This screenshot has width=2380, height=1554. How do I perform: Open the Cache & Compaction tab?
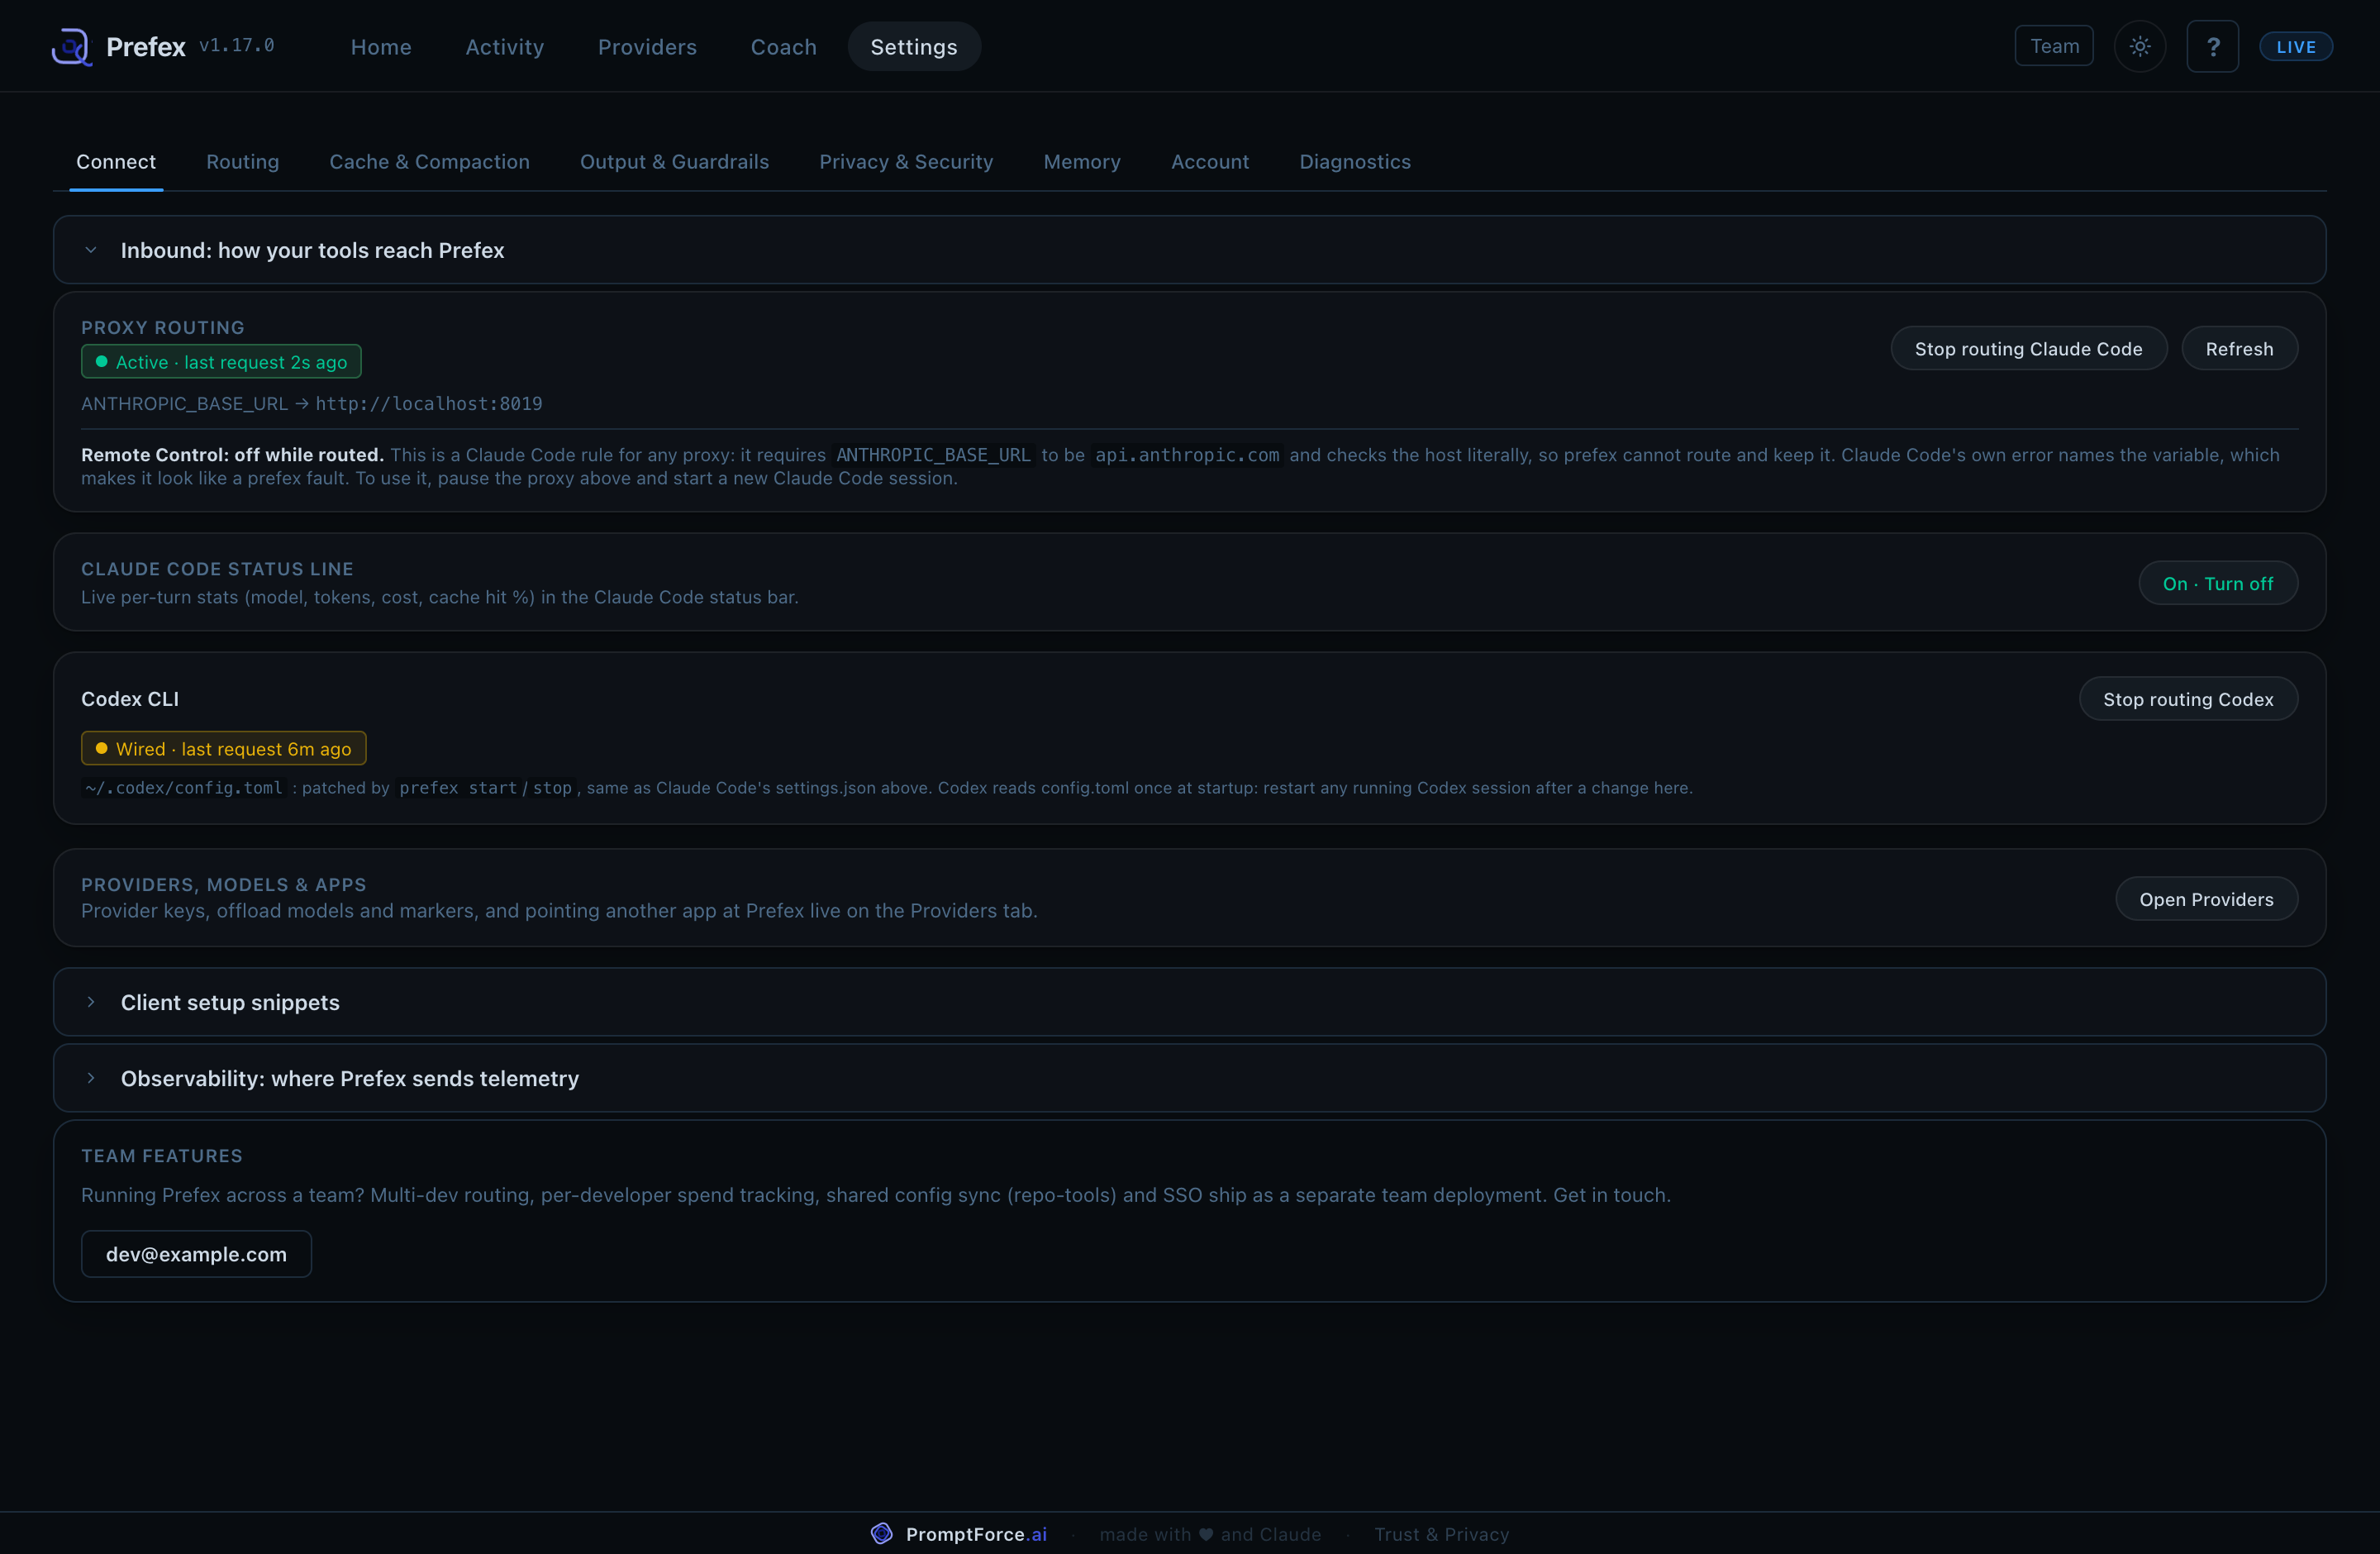coord(430,162)
